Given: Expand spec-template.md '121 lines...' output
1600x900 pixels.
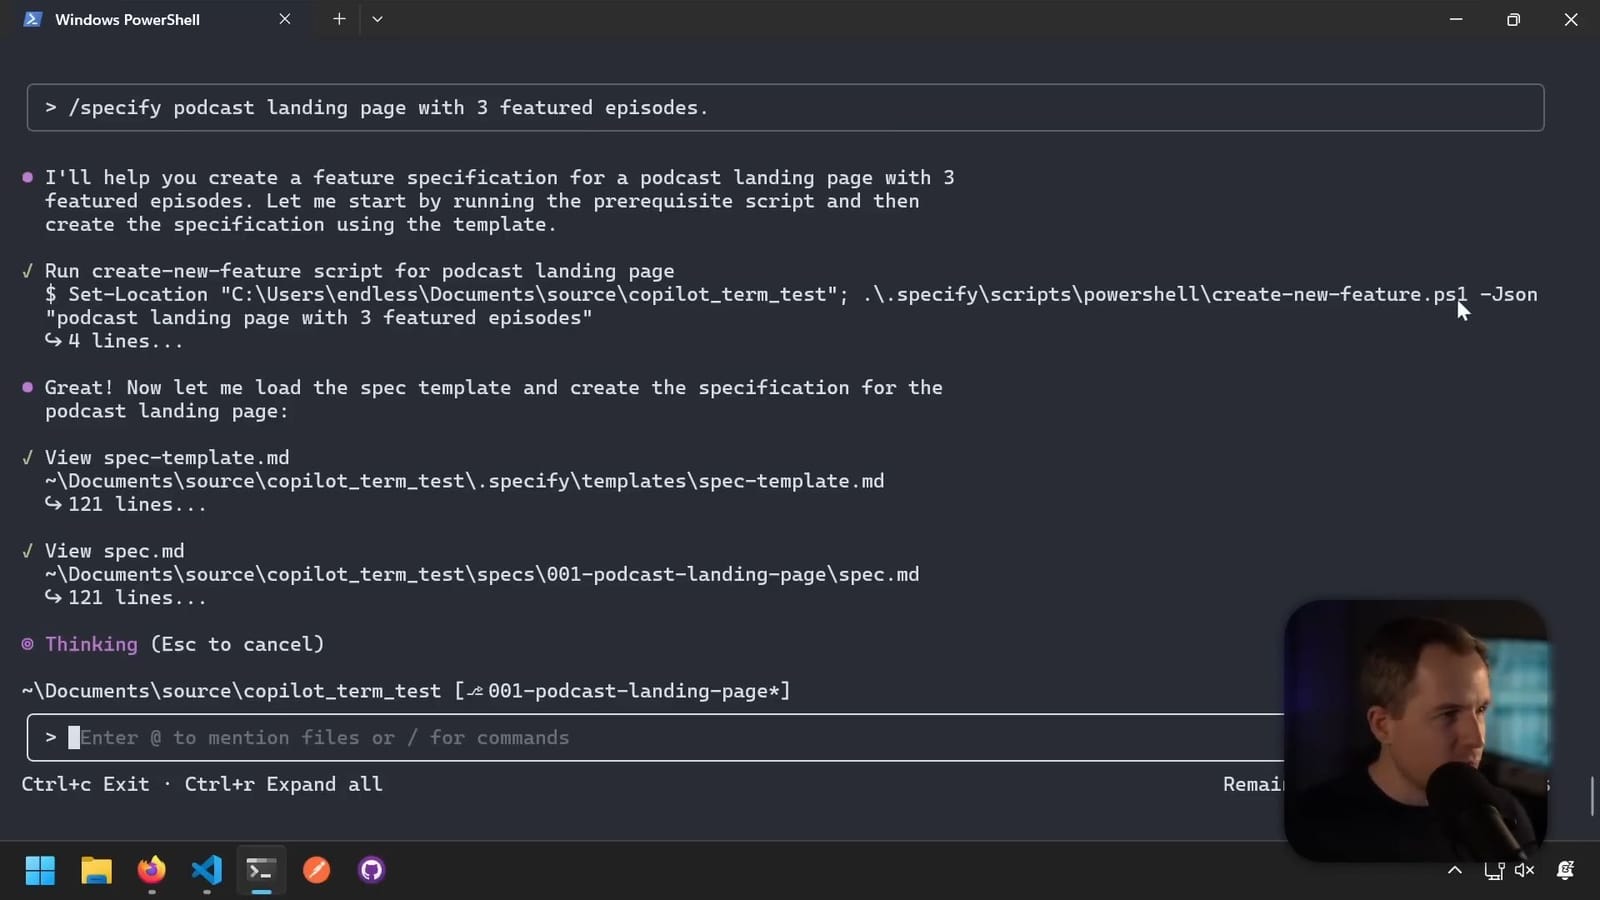Looking at the screenshot, I should pos(136,505).
